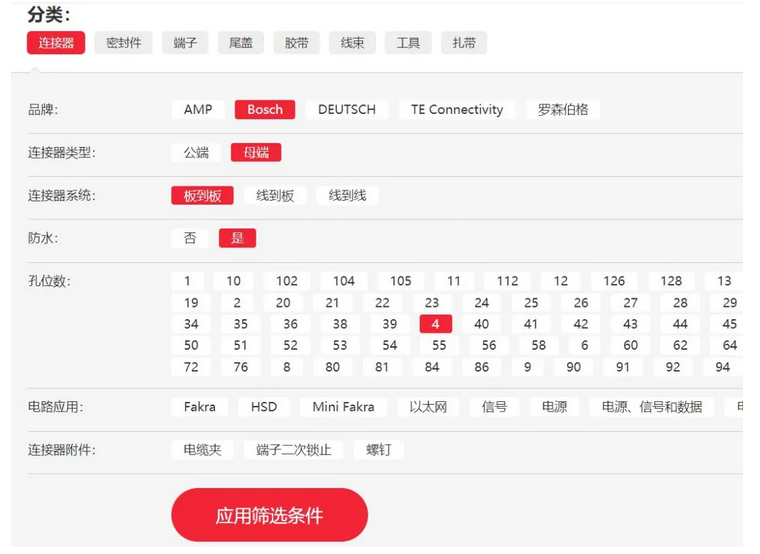
Task: Choose TE Connectivity brand option
Action: pos(457,110)
